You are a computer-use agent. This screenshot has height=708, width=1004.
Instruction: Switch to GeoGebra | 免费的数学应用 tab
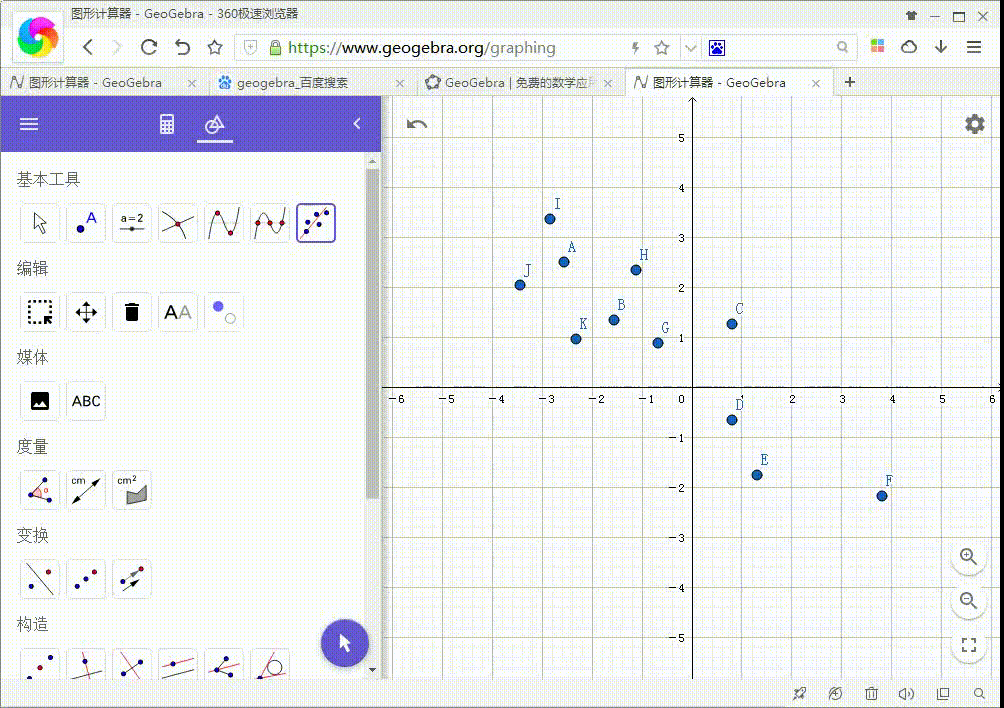coord(519,83)
